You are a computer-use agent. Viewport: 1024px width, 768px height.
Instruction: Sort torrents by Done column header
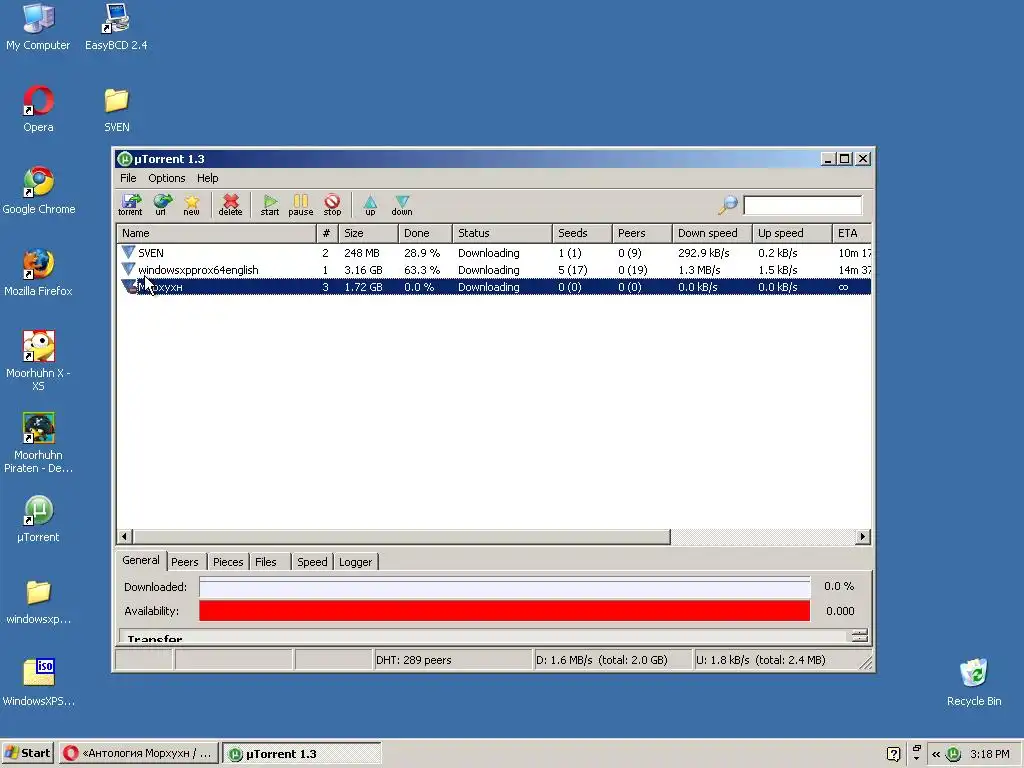(424, 233)
